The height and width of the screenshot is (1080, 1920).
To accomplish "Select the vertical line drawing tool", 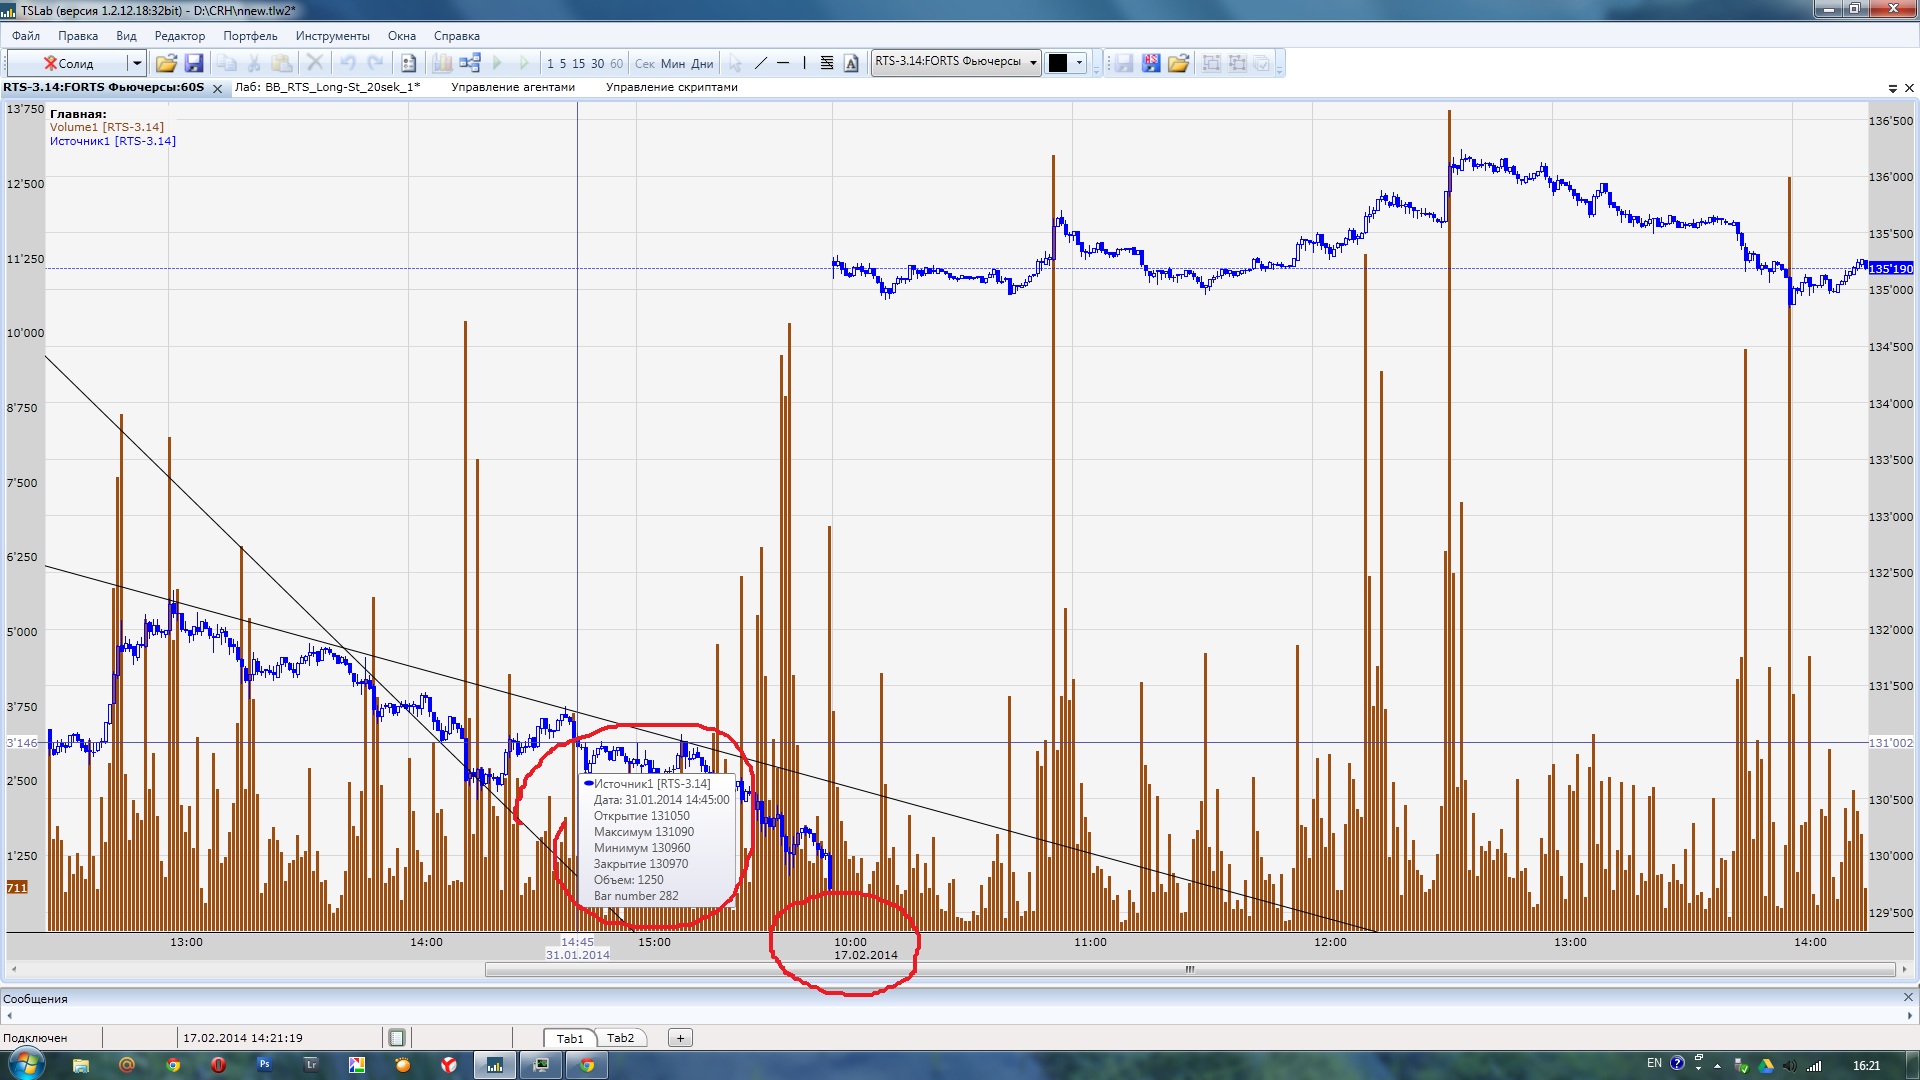I will 804,63.
